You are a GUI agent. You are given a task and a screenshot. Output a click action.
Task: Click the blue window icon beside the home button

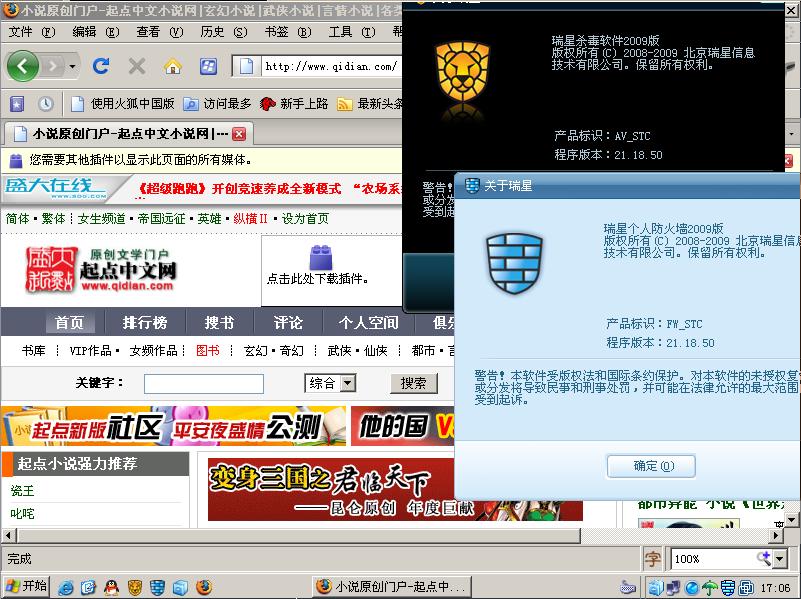pos(208,66)
